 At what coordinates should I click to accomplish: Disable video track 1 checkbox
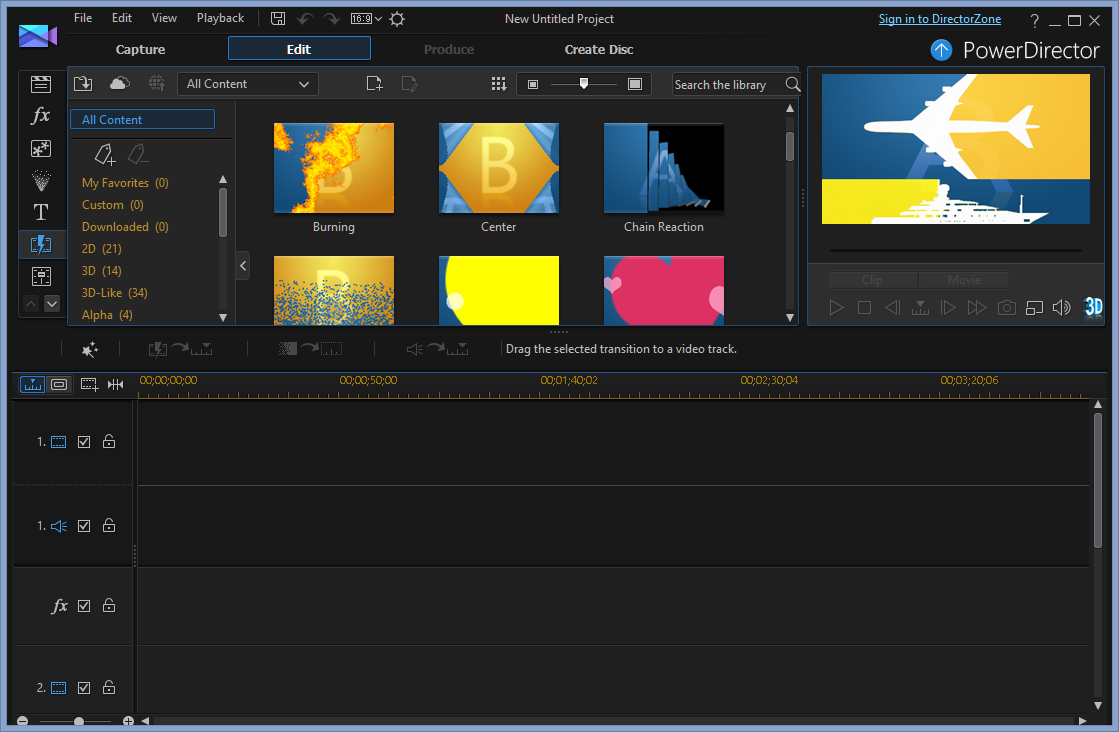84,442
